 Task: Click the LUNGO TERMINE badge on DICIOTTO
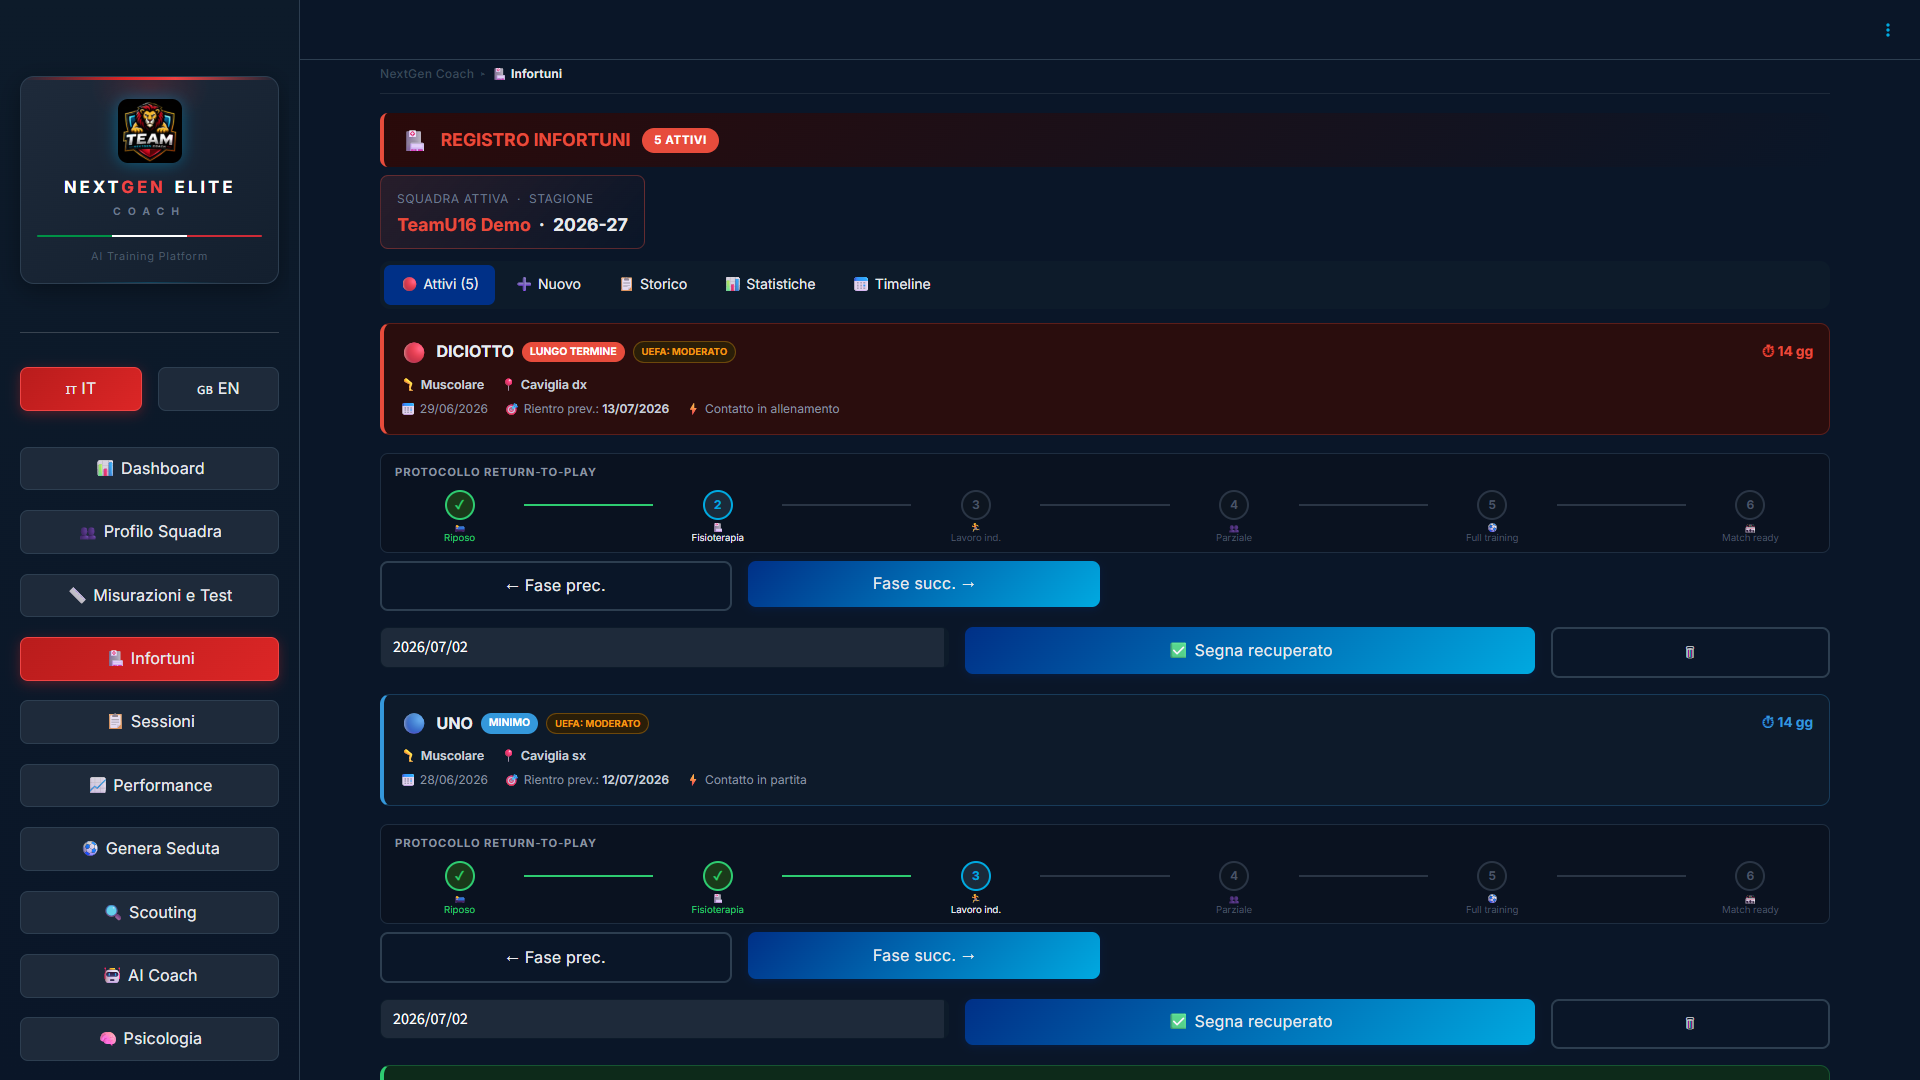pos(573,352)
